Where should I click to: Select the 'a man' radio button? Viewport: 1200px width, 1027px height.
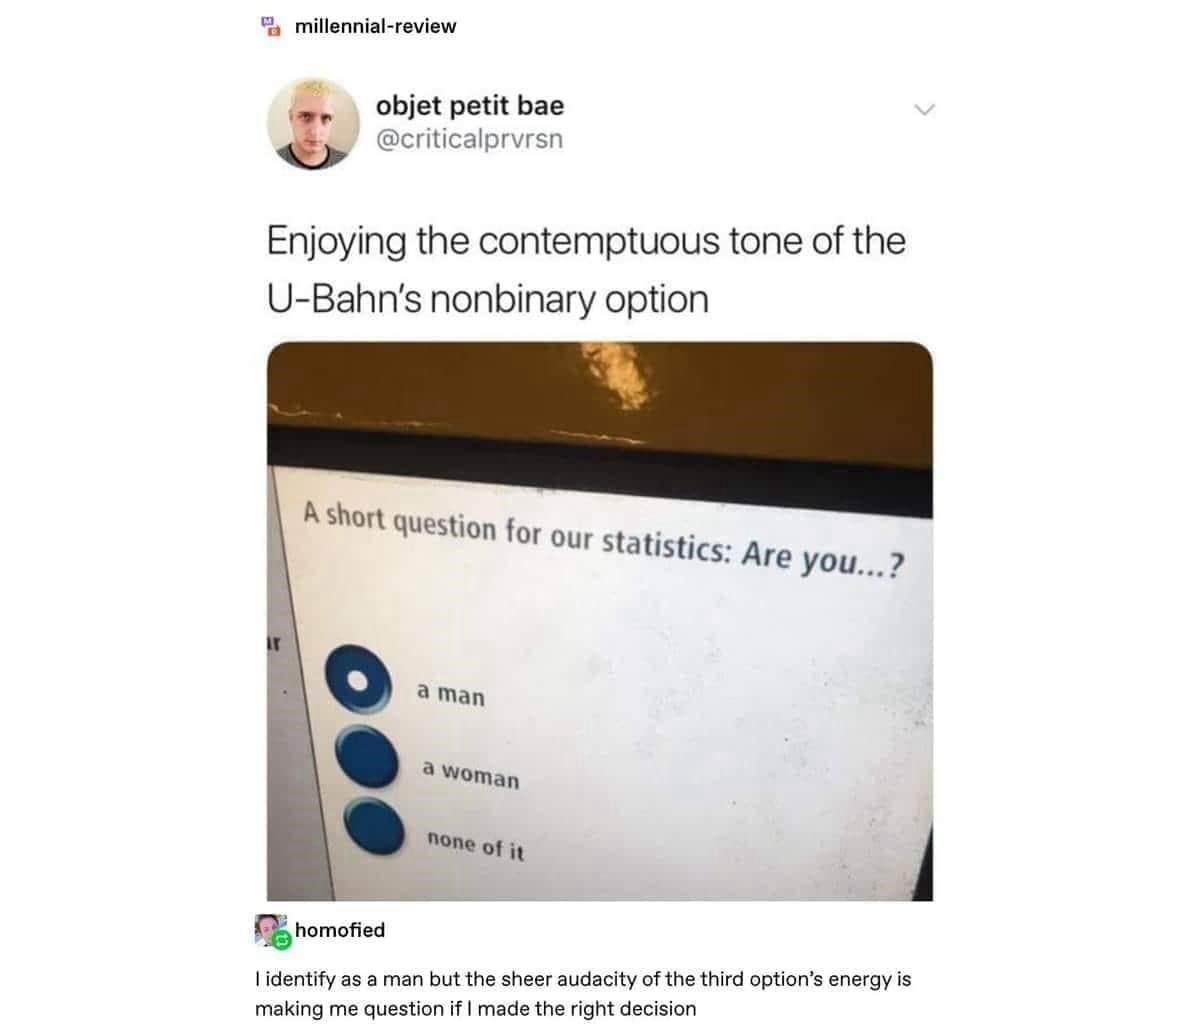point(357,678)
